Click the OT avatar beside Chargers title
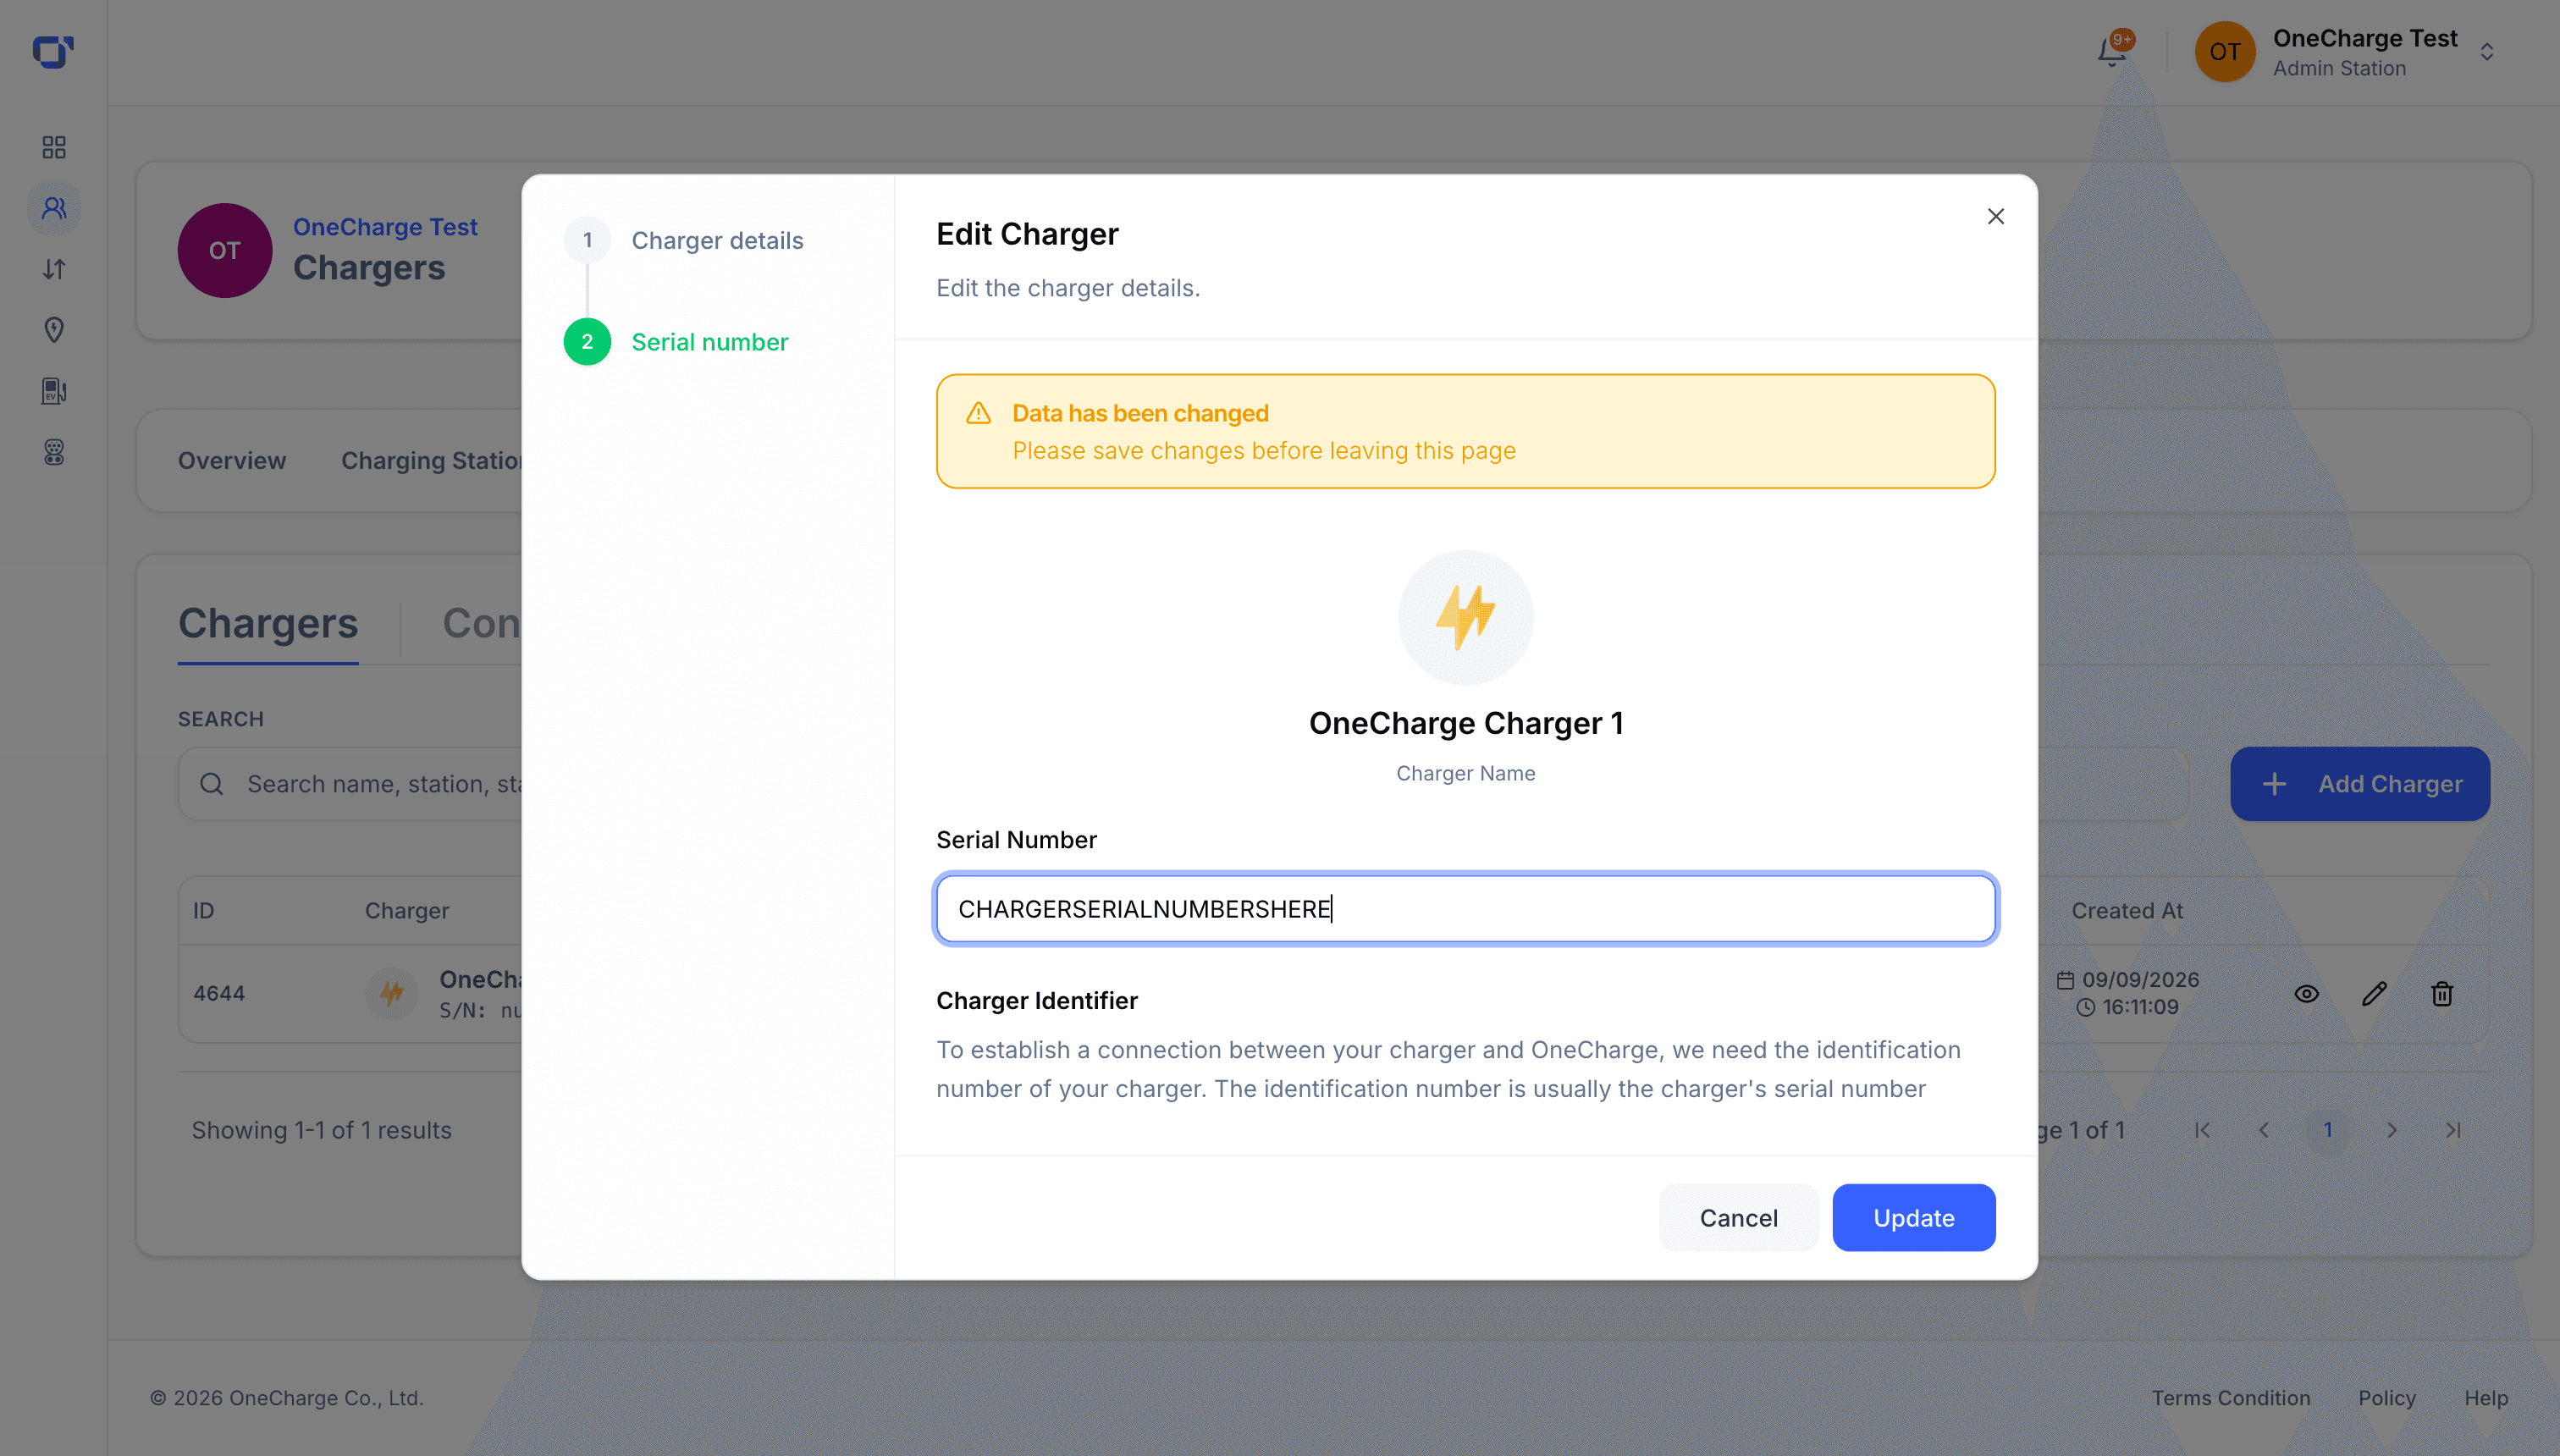2560x1456 pixels. 225,250
